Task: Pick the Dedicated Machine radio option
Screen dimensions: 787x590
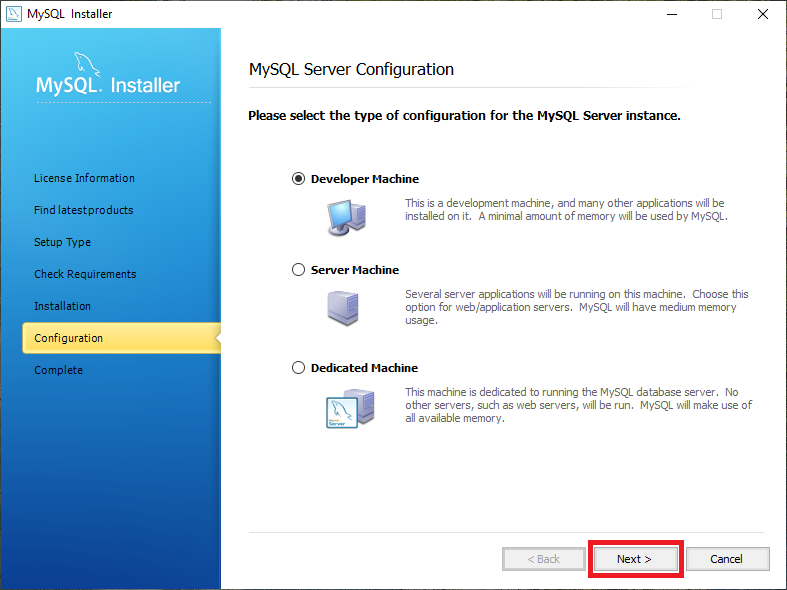Action: tap(298, 368)
